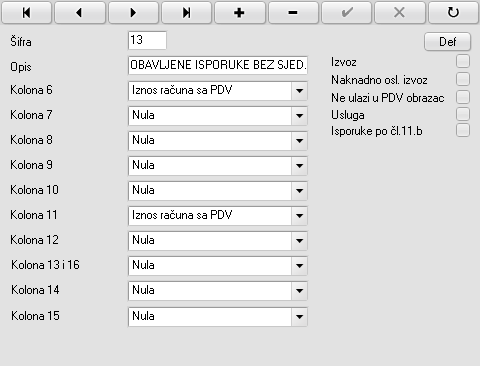Screen dimensions: 480x366
Task: Check Isporuke po čl.11.b box
Action: coord(463,130)
